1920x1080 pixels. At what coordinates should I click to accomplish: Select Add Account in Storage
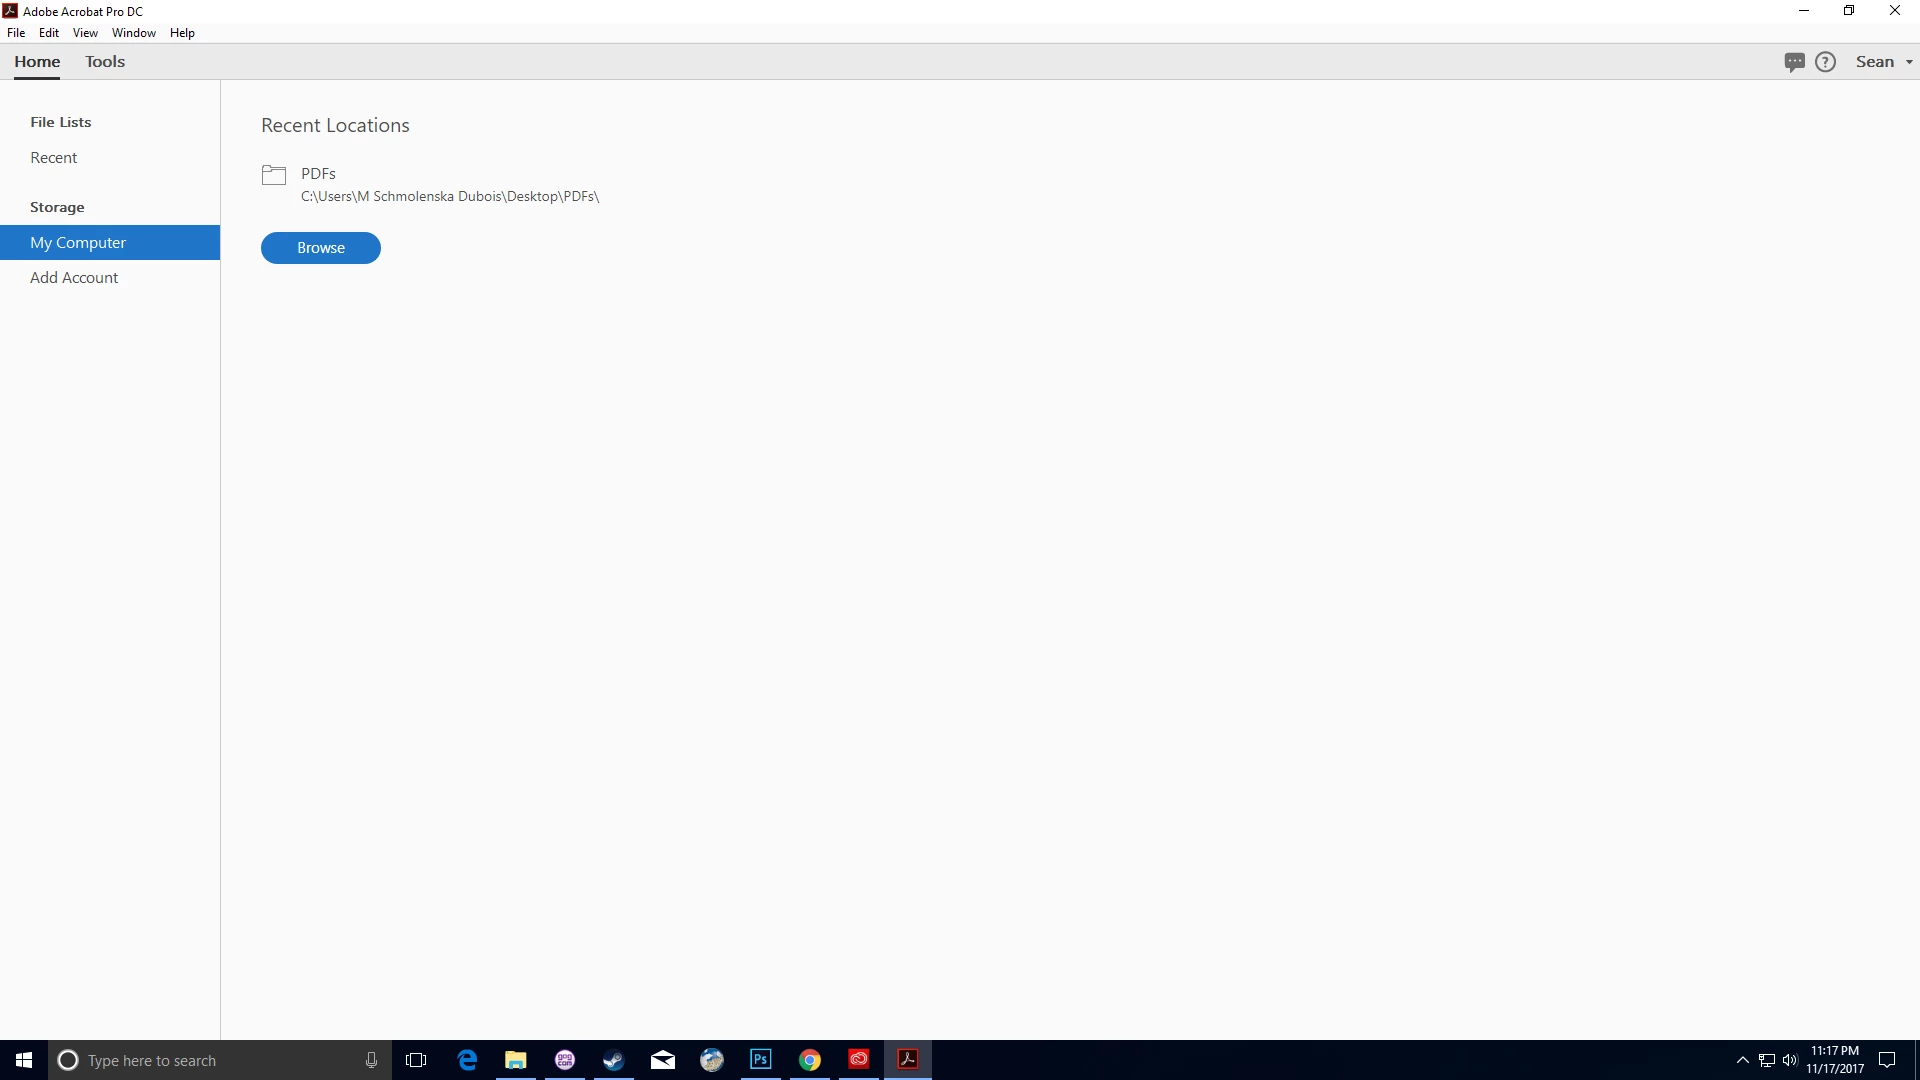pos(74,278)
